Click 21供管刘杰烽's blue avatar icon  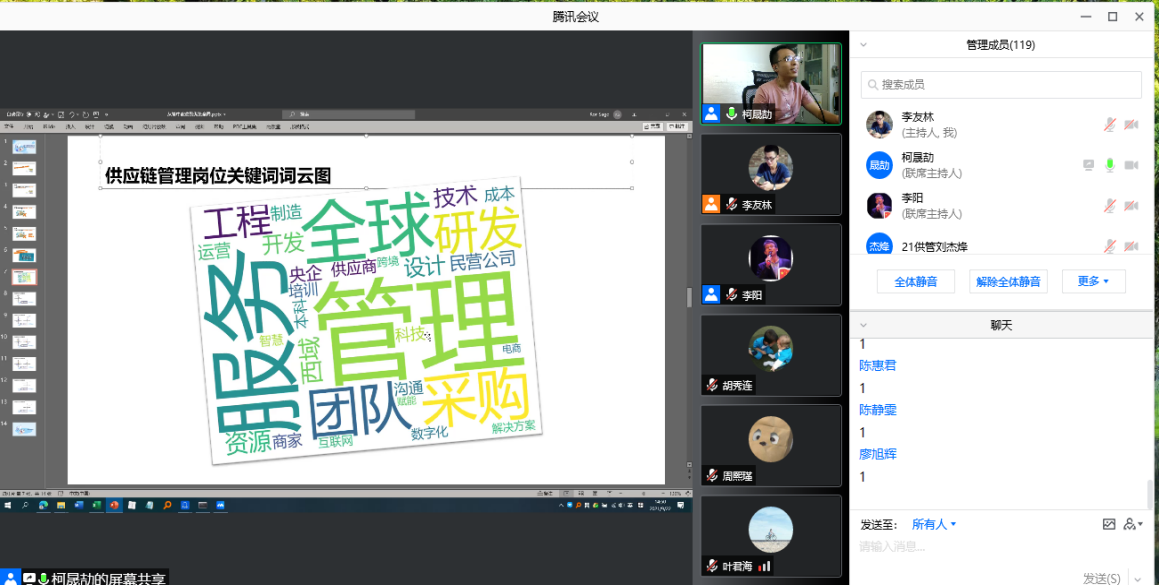click(879, 246)
